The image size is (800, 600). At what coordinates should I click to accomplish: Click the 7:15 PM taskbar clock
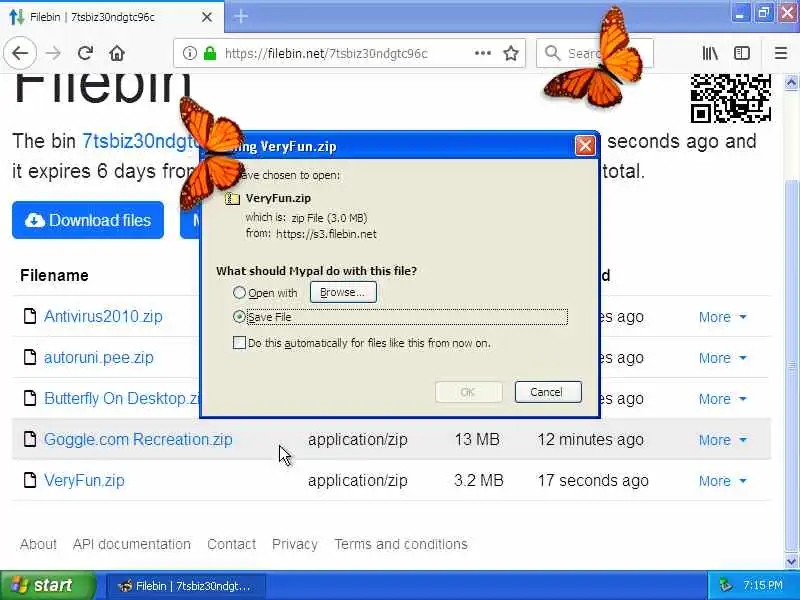tap(762, 585)
